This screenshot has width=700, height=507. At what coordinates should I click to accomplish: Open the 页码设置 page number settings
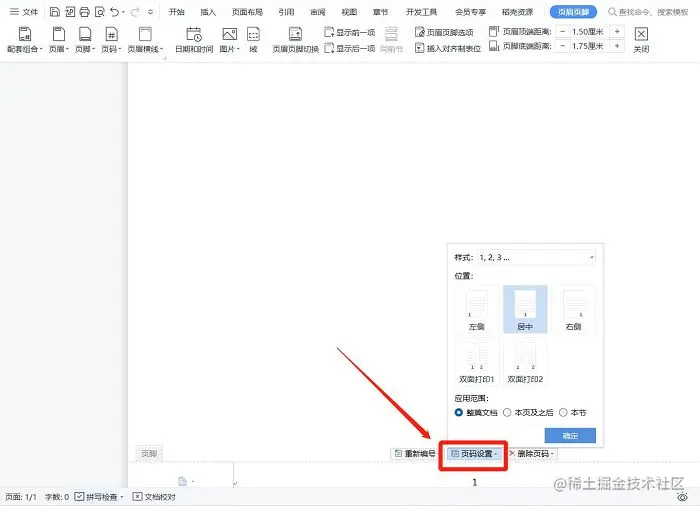point(474,454)
